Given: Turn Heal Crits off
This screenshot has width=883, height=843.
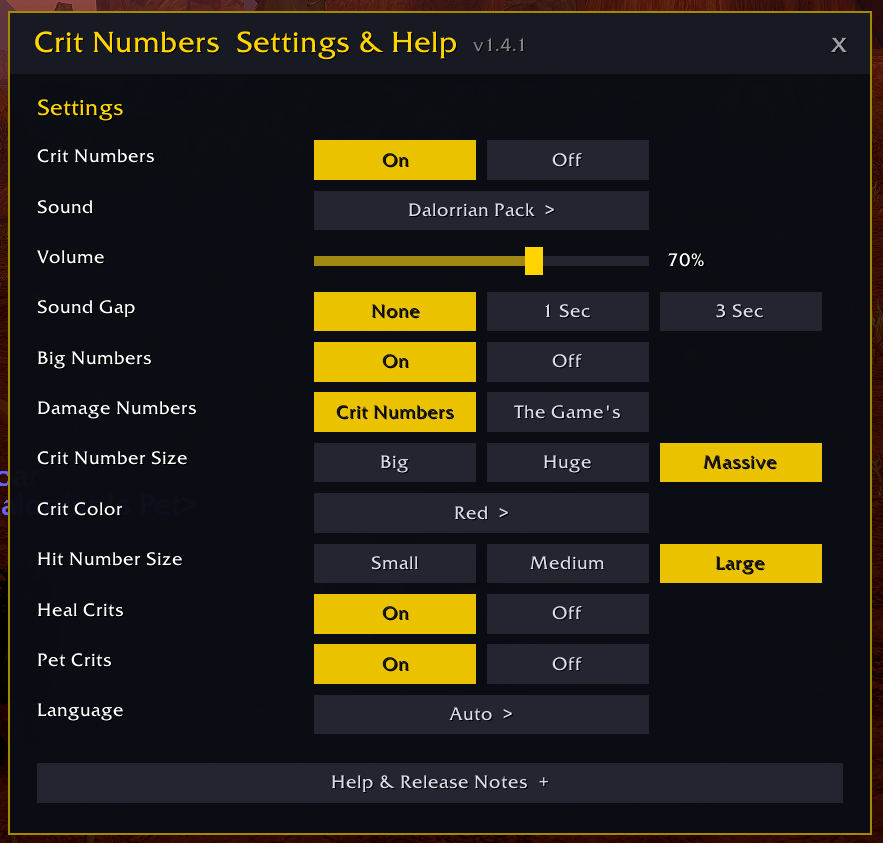Looking at the screenshot, I should point(568,614).
